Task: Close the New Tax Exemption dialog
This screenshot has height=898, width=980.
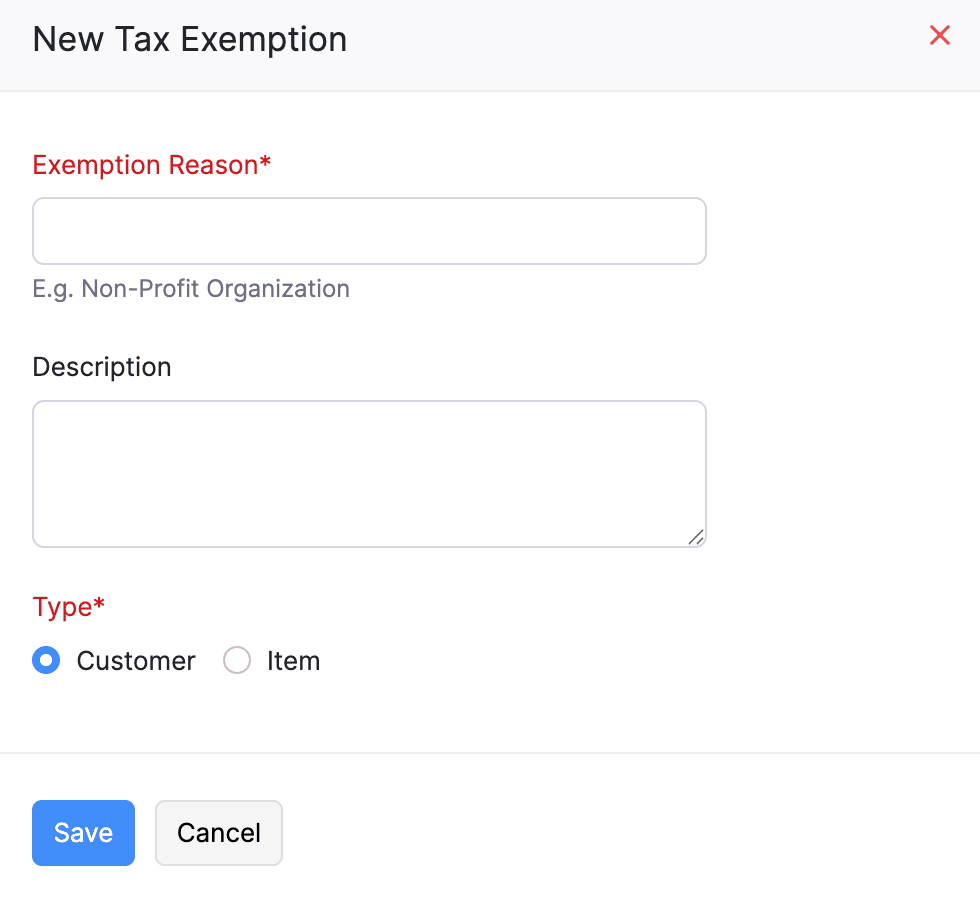Action: click(x=939, y=35)
